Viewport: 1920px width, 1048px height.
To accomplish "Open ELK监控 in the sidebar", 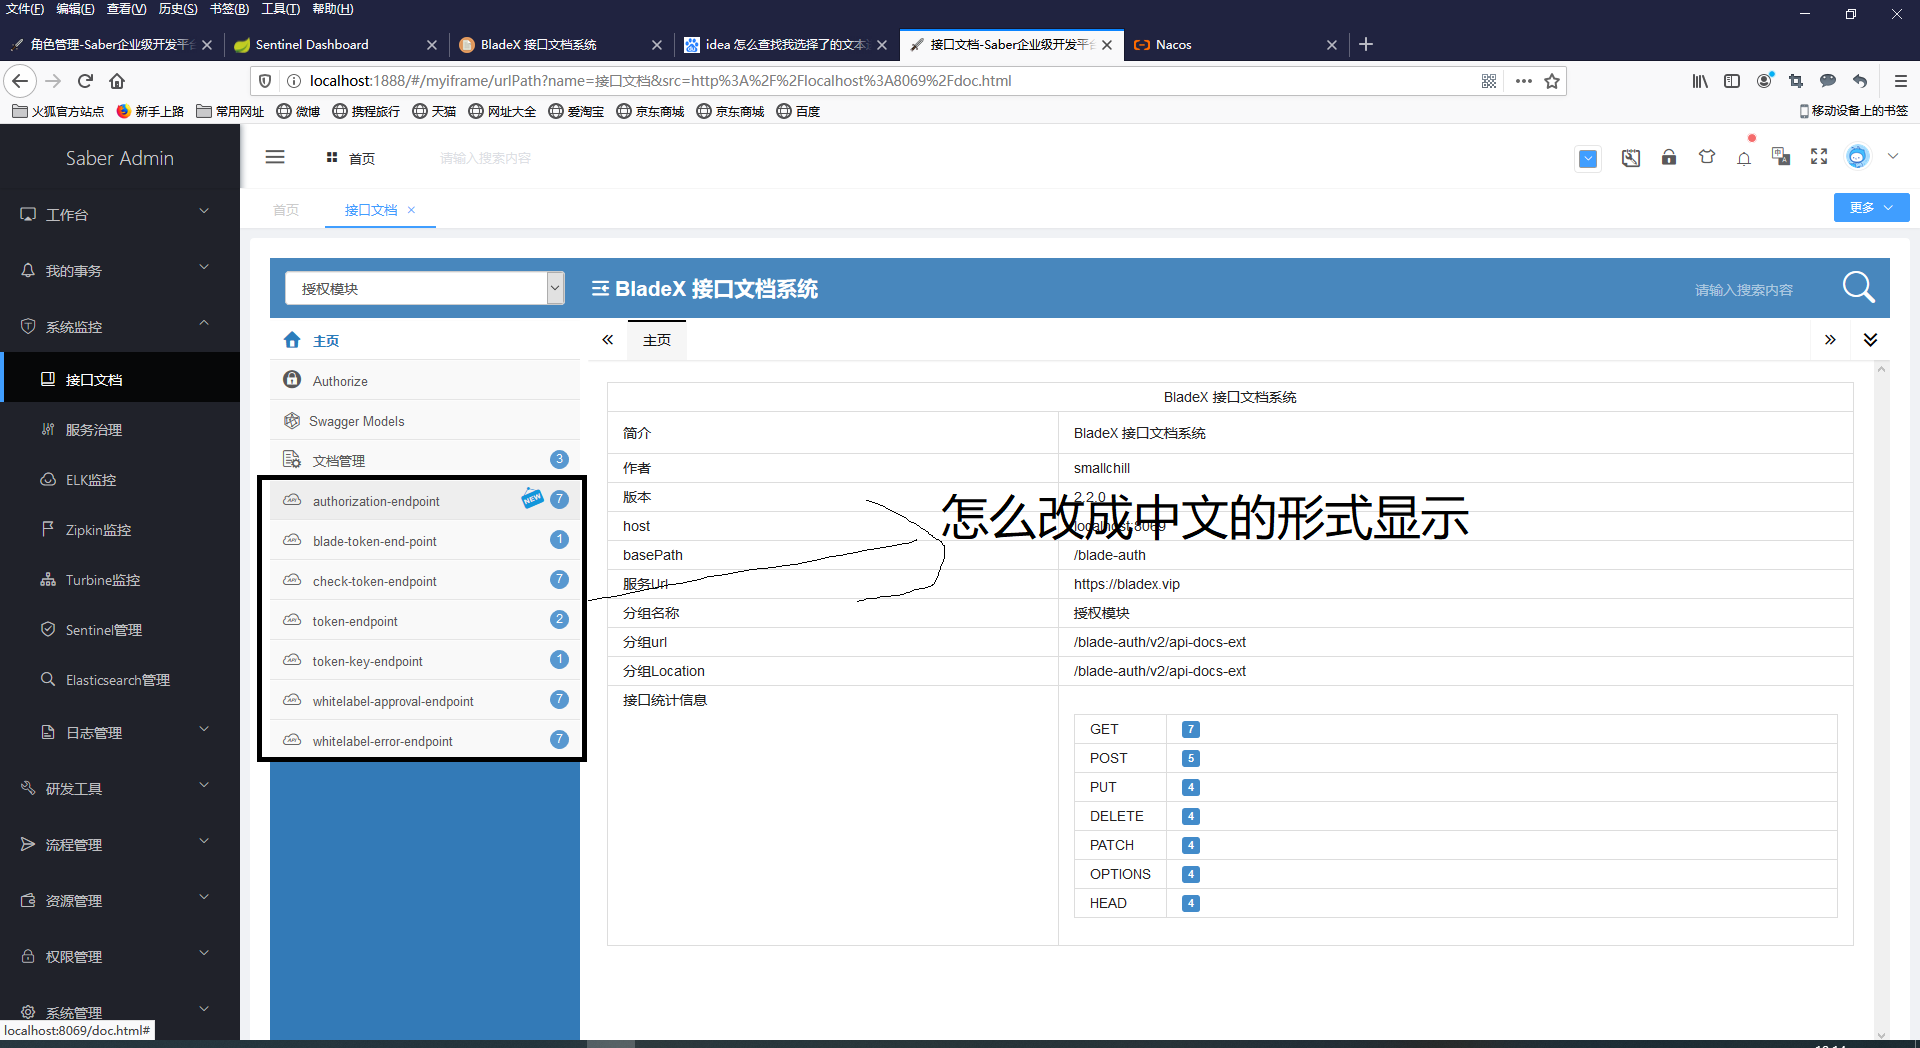I will [x=120, y=479].
